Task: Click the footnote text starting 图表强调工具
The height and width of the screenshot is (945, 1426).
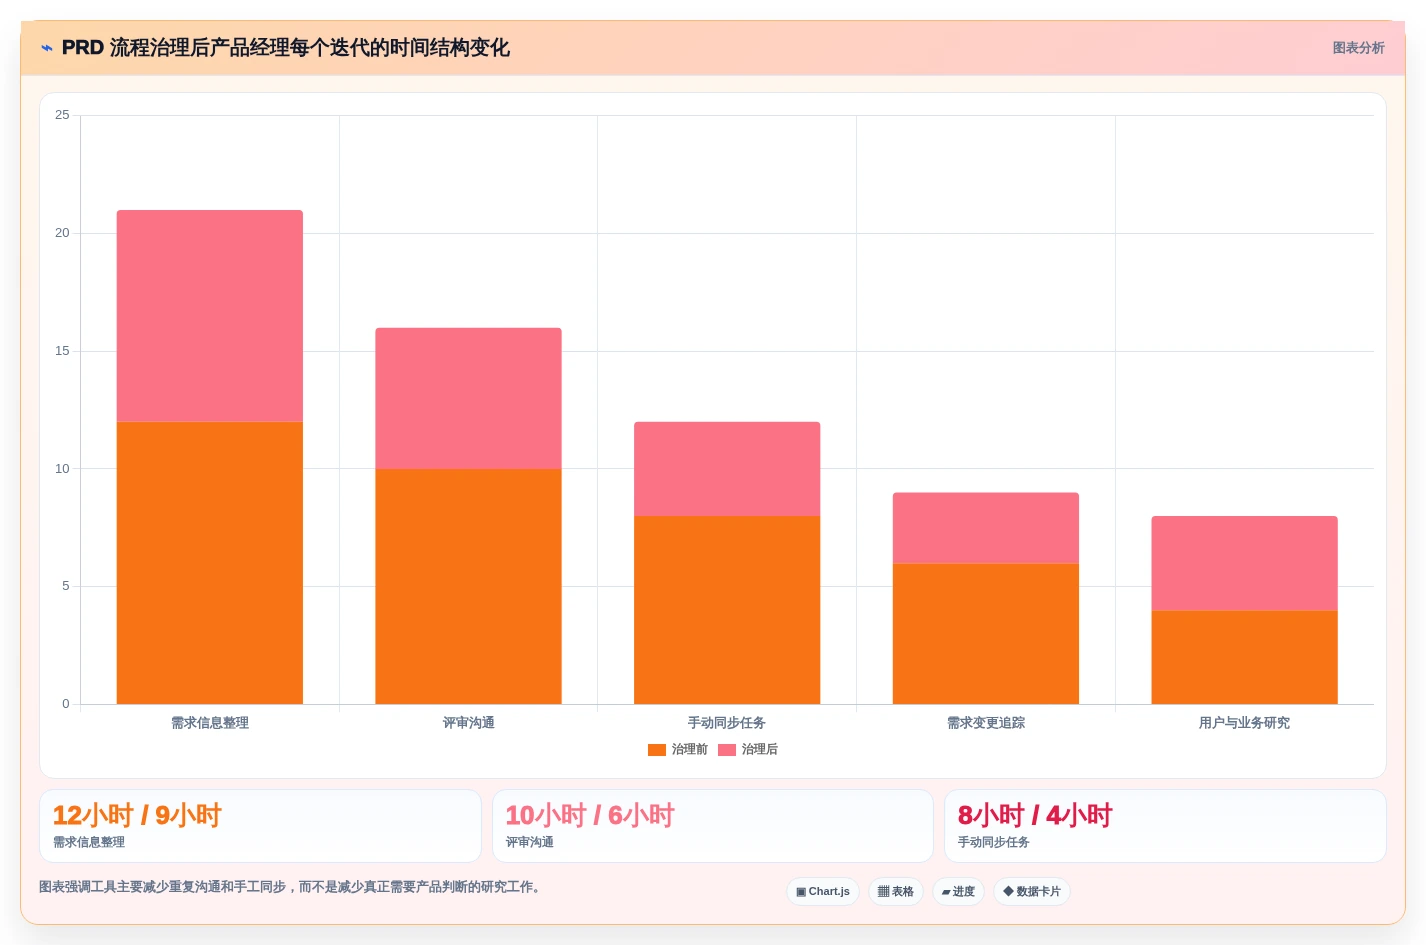Action: [292, 887]
